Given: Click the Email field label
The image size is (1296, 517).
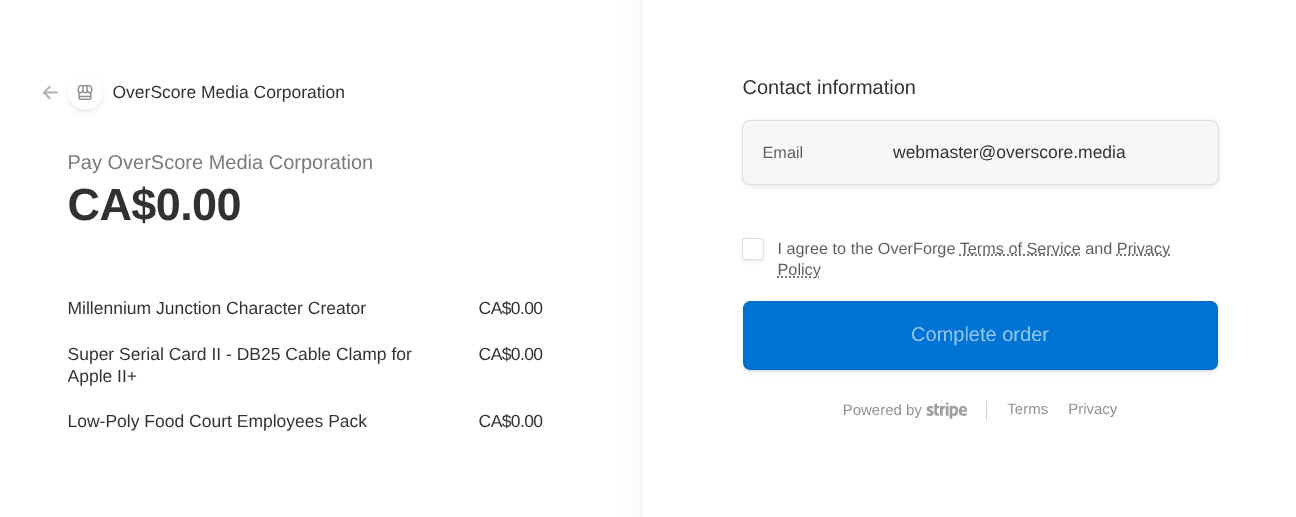Looking at the screenshot, I should coord(782,153).
